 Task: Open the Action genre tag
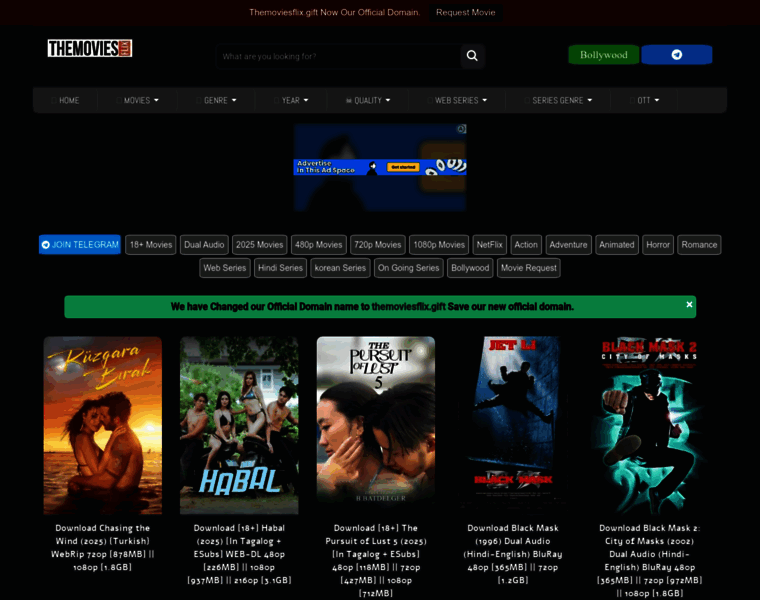point(526,245)
